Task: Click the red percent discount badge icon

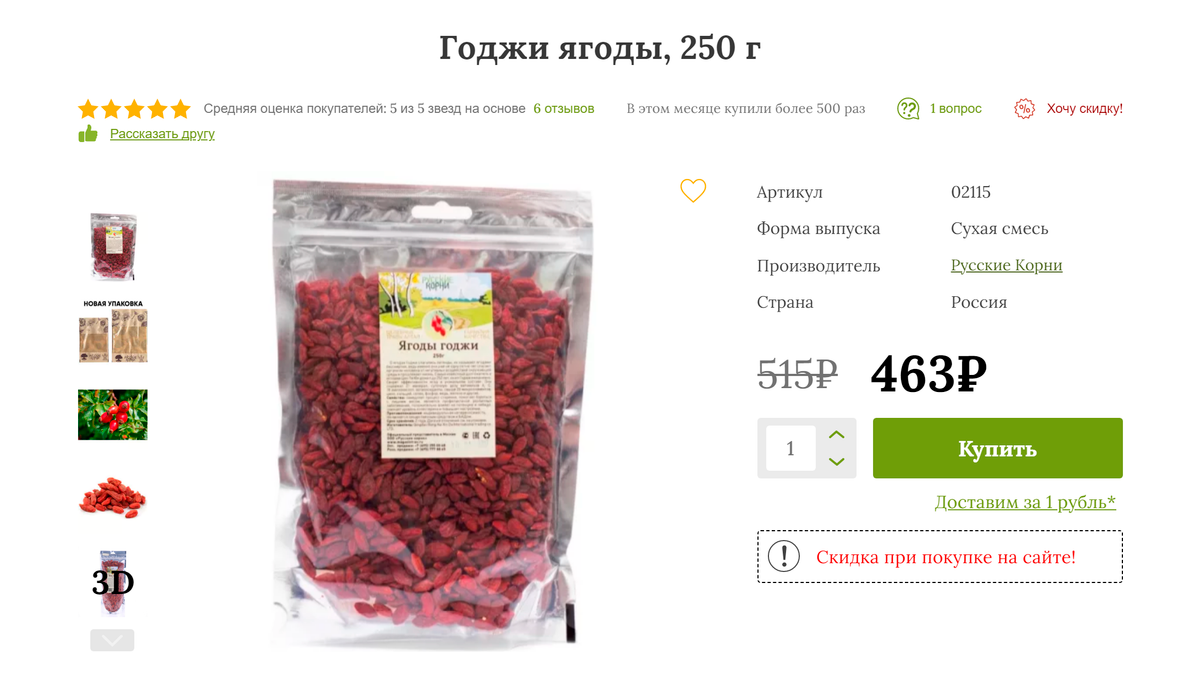Action: click(x=1024, y=109)
